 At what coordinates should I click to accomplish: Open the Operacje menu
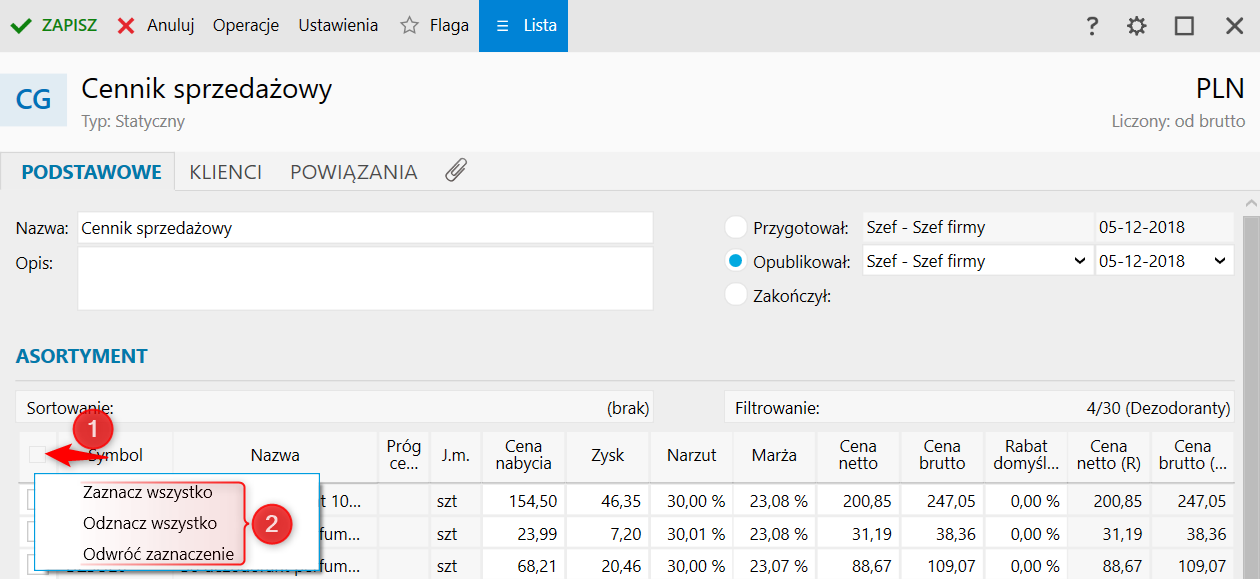[x=246, y=26]
